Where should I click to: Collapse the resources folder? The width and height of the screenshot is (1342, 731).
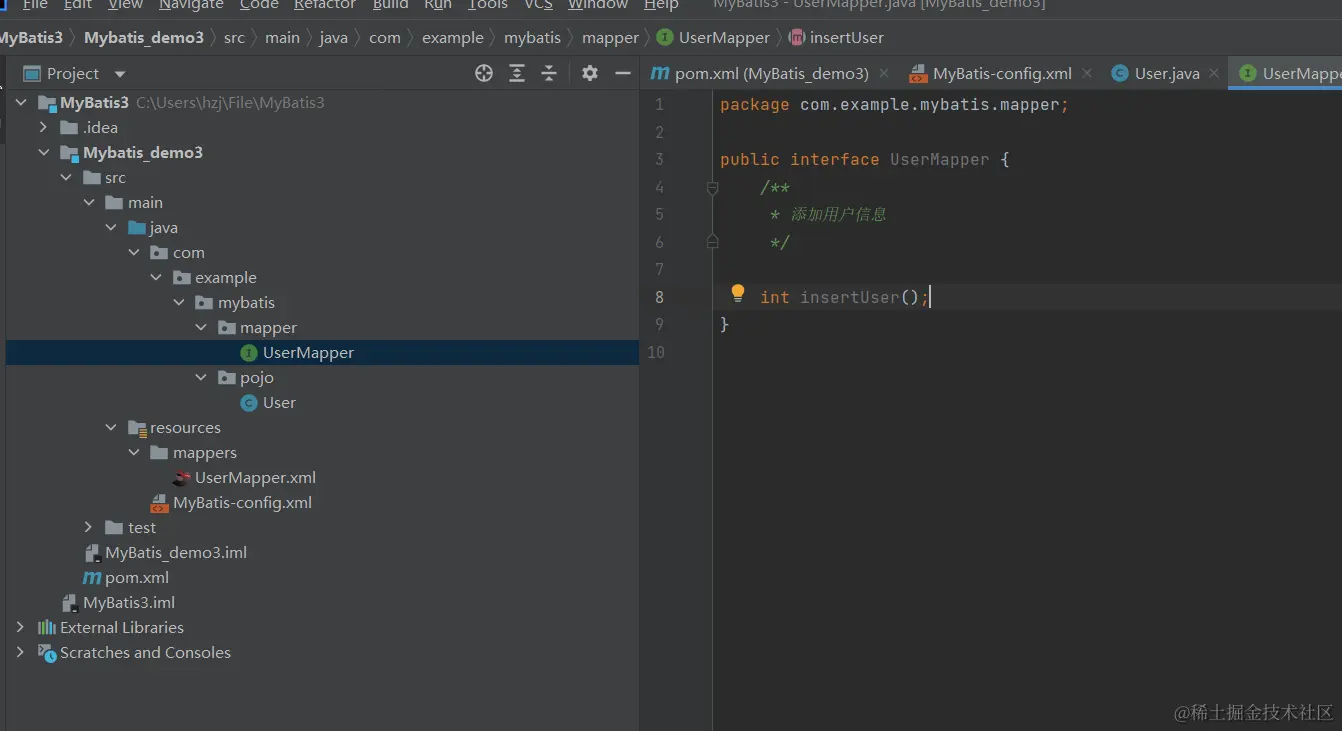pos(111,427)
